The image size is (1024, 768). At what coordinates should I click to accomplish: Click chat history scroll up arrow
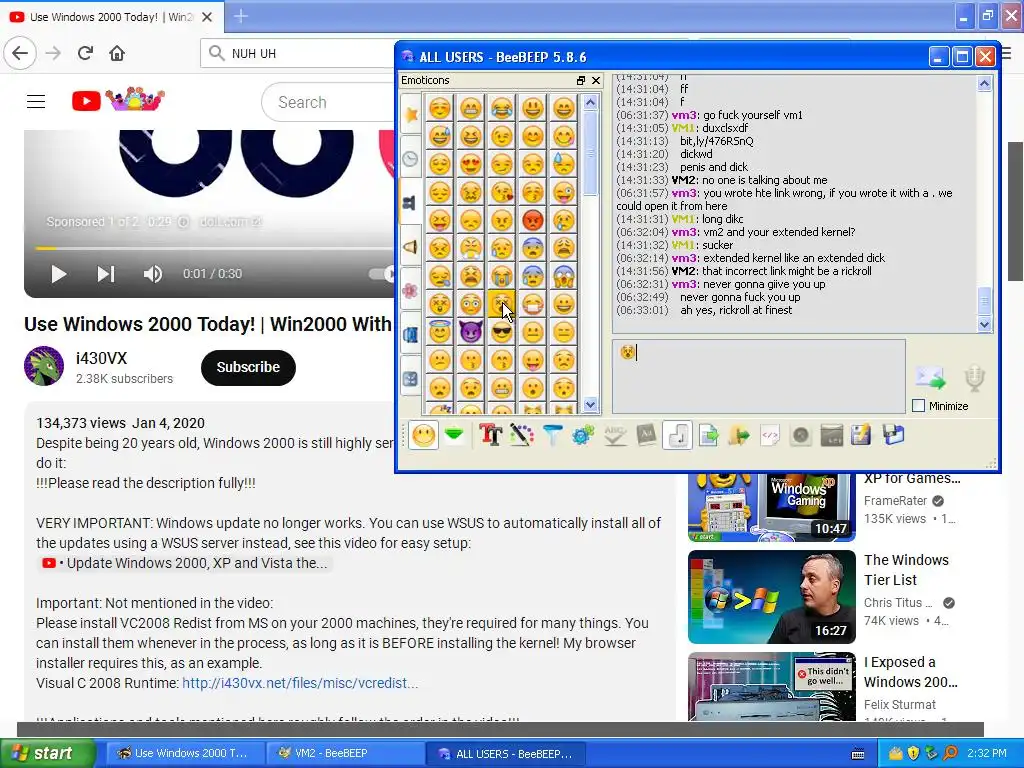pyautogui.click(x=984, y=84)
